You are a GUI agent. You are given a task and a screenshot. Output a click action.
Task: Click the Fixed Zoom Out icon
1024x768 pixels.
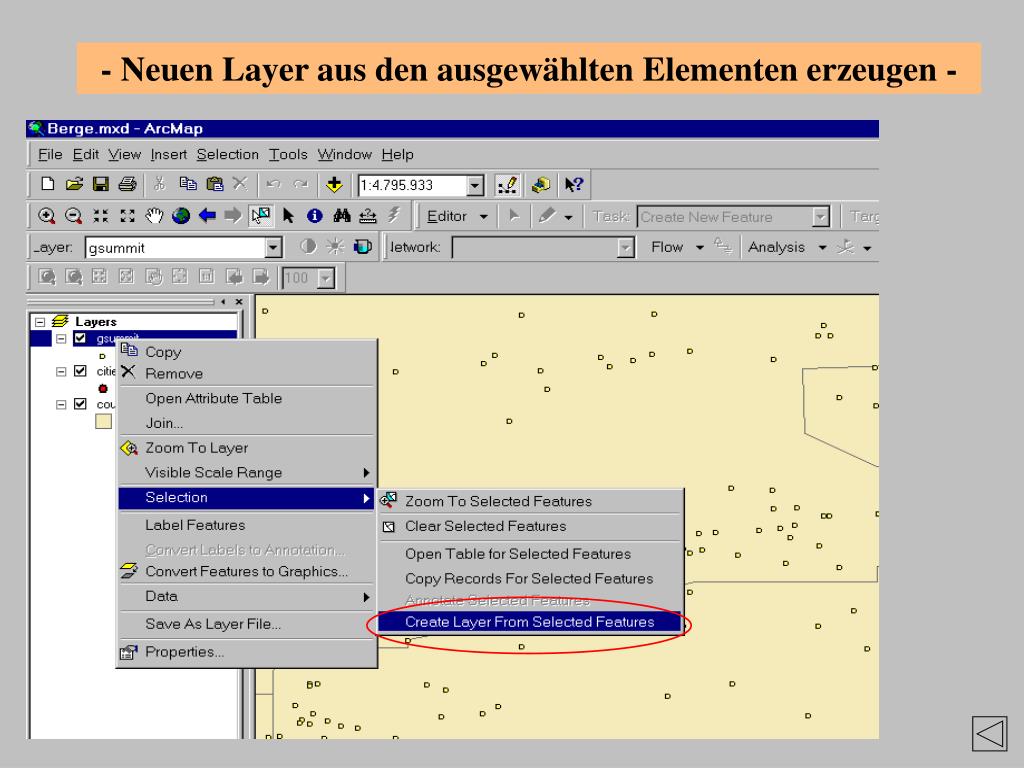click(x=127, y=216)
